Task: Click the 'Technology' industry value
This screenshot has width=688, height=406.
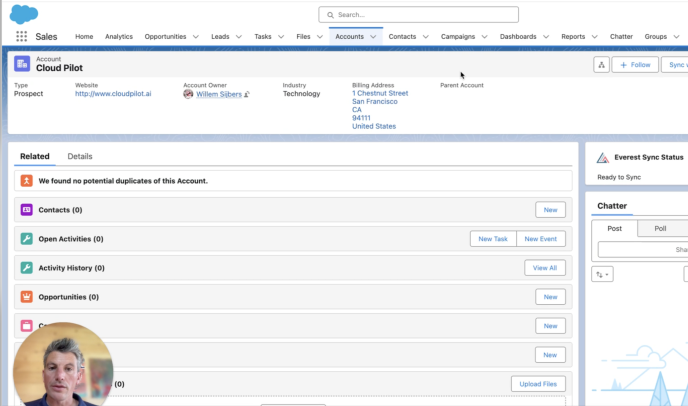Action: [x=301, y=93]
